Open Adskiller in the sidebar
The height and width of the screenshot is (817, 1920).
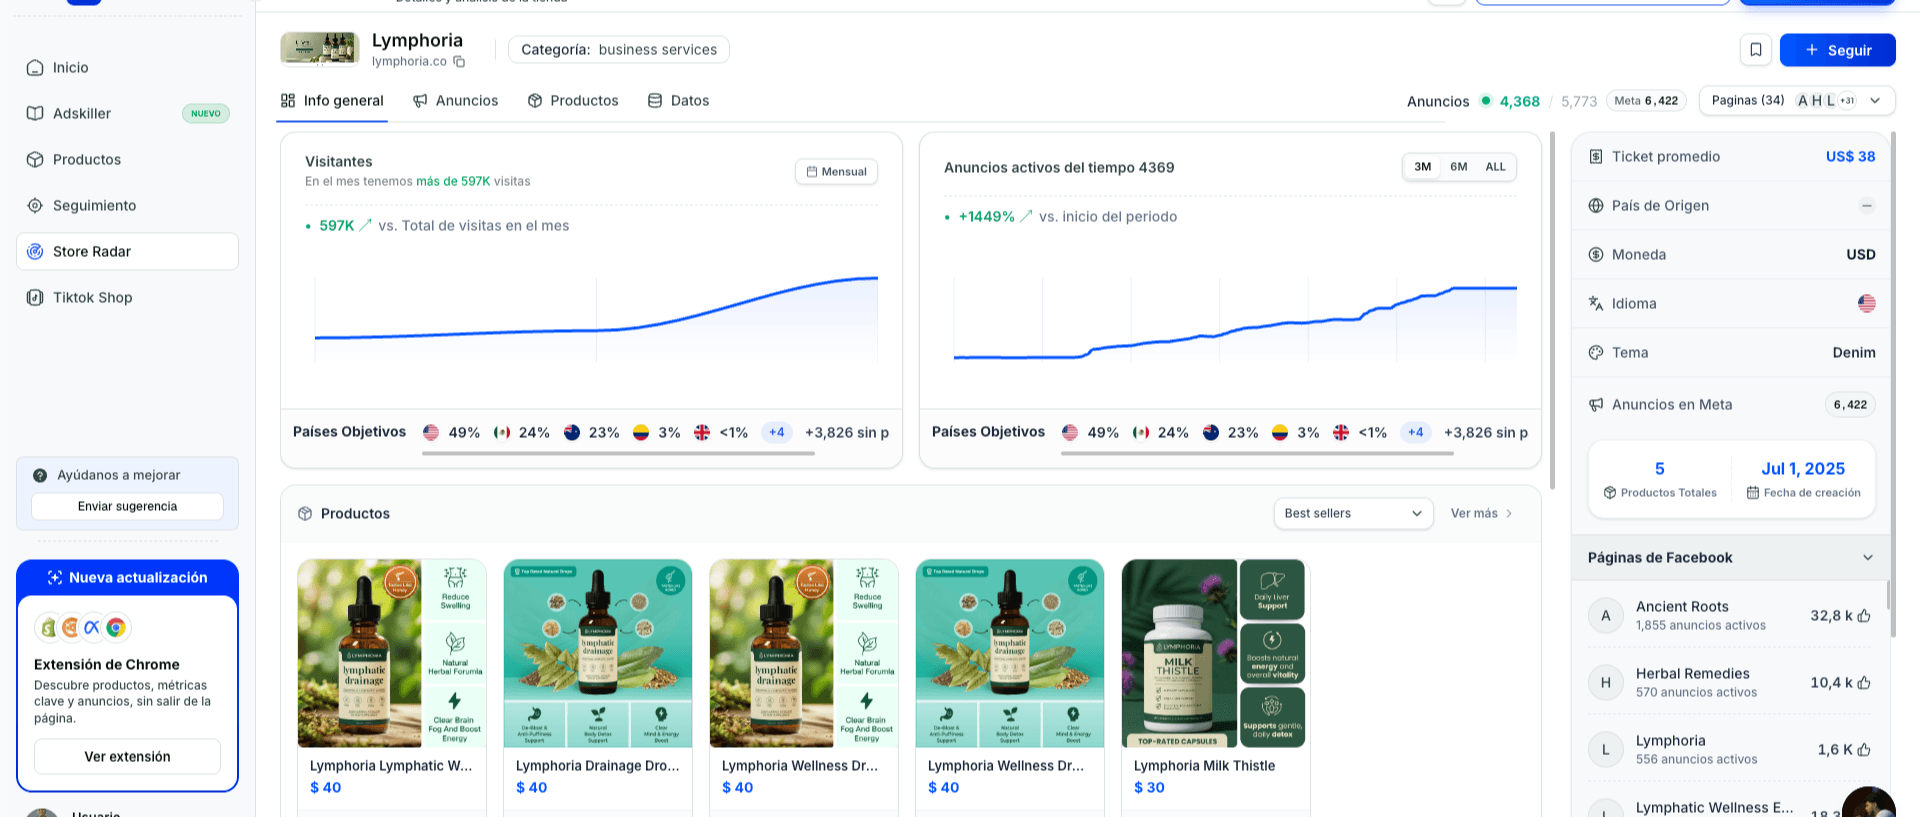pos(127,114)
